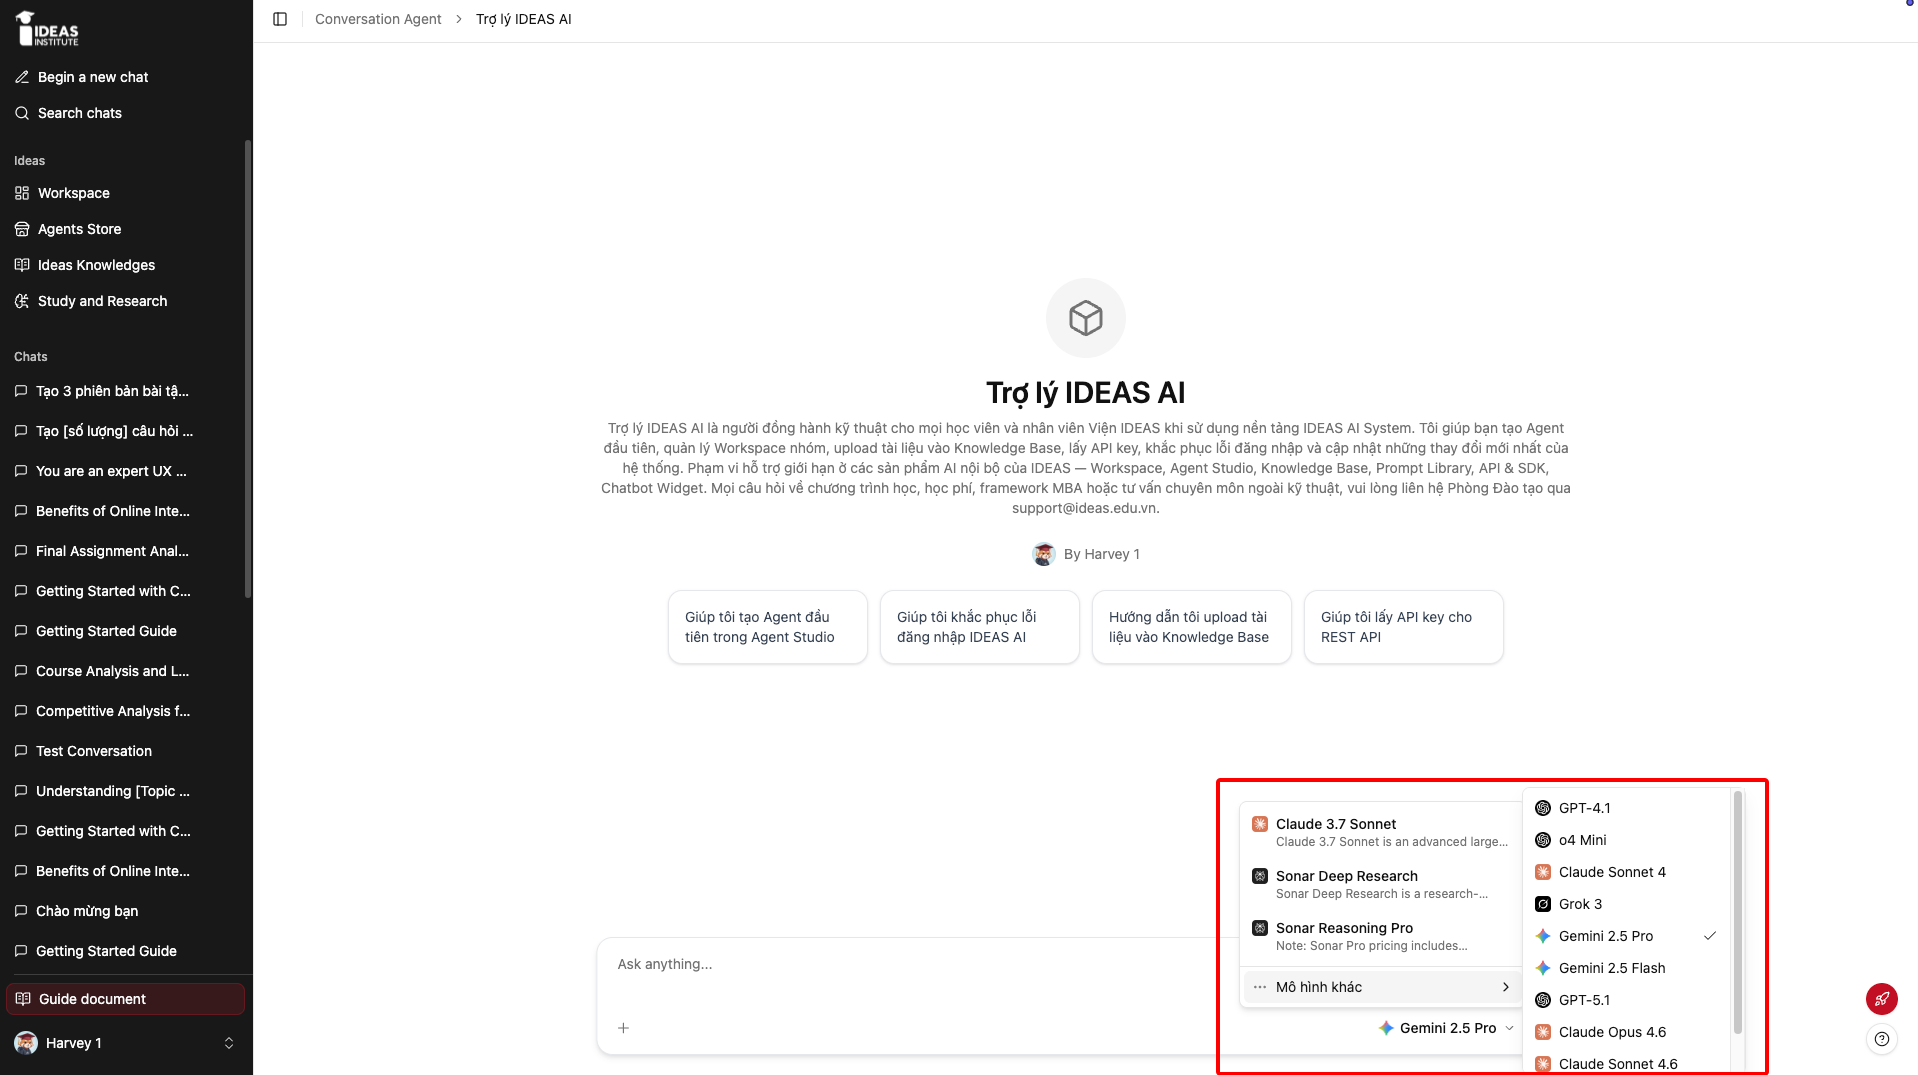Viewport: 1918px width, 1075px height.
Task: Click the Study and Research icon
Action: point(22,301)
